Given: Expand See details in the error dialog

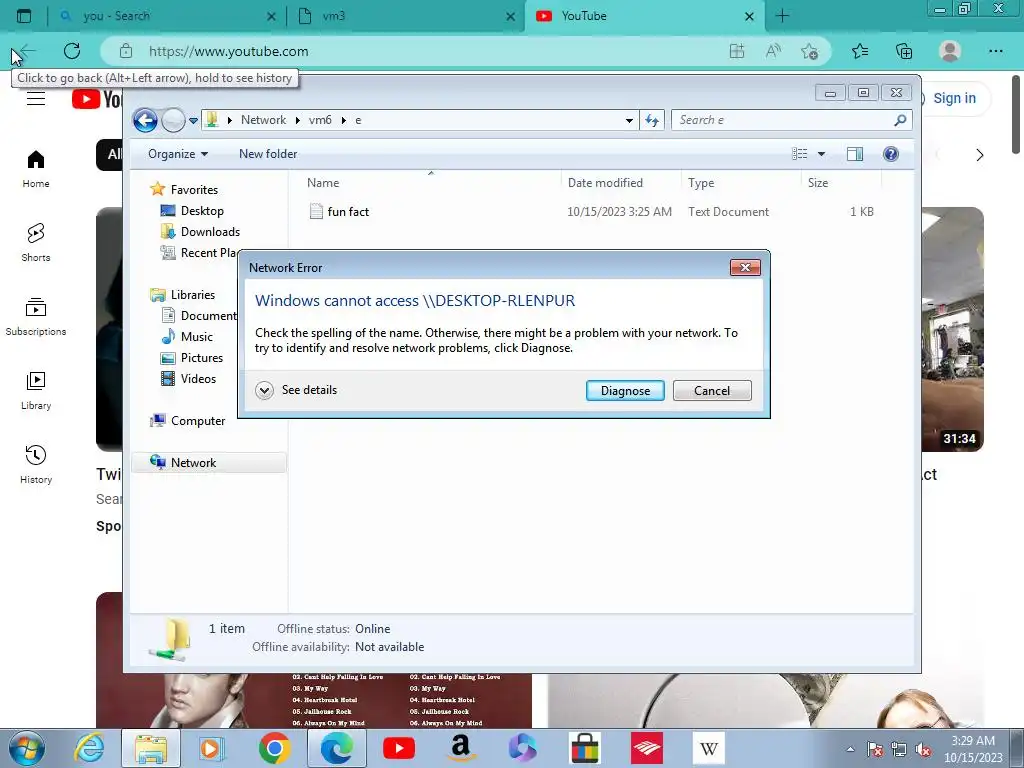Looking at the screenshot, I should [x=296, y=390].
